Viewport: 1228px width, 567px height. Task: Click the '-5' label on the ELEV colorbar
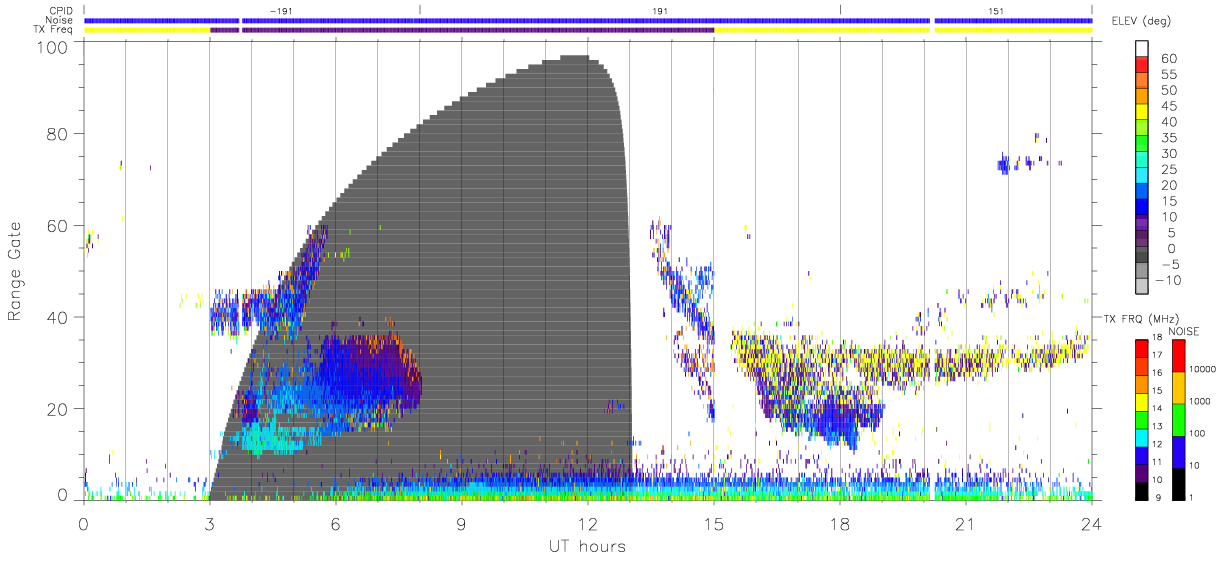pyautogui.click(x=1171, y=265)
